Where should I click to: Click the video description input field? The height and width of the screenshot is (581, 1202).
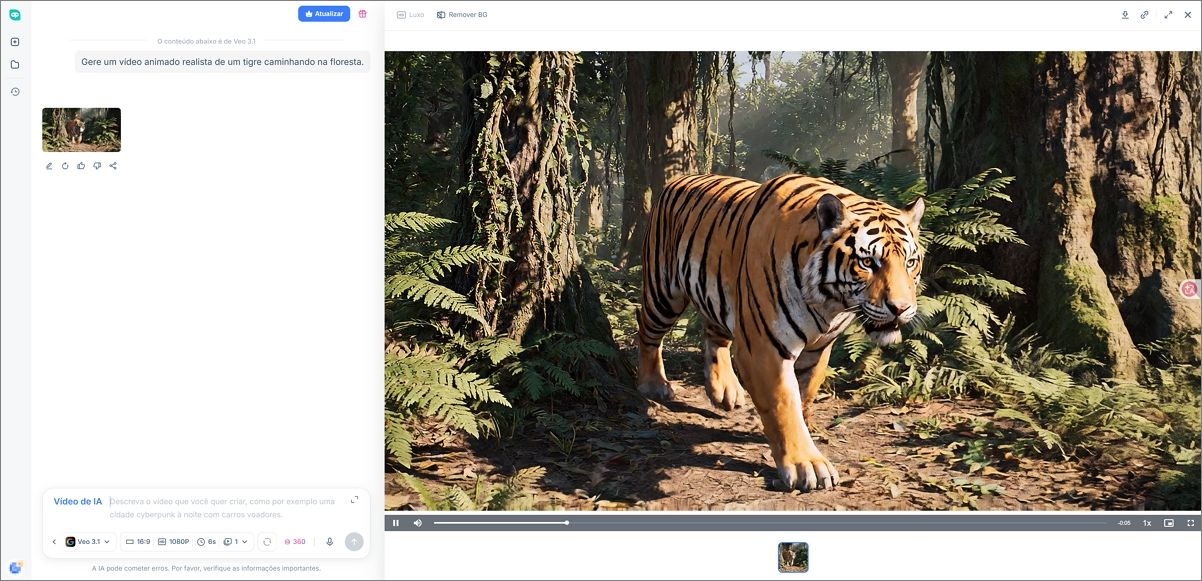pyautogui.click(x=225, y=507)
